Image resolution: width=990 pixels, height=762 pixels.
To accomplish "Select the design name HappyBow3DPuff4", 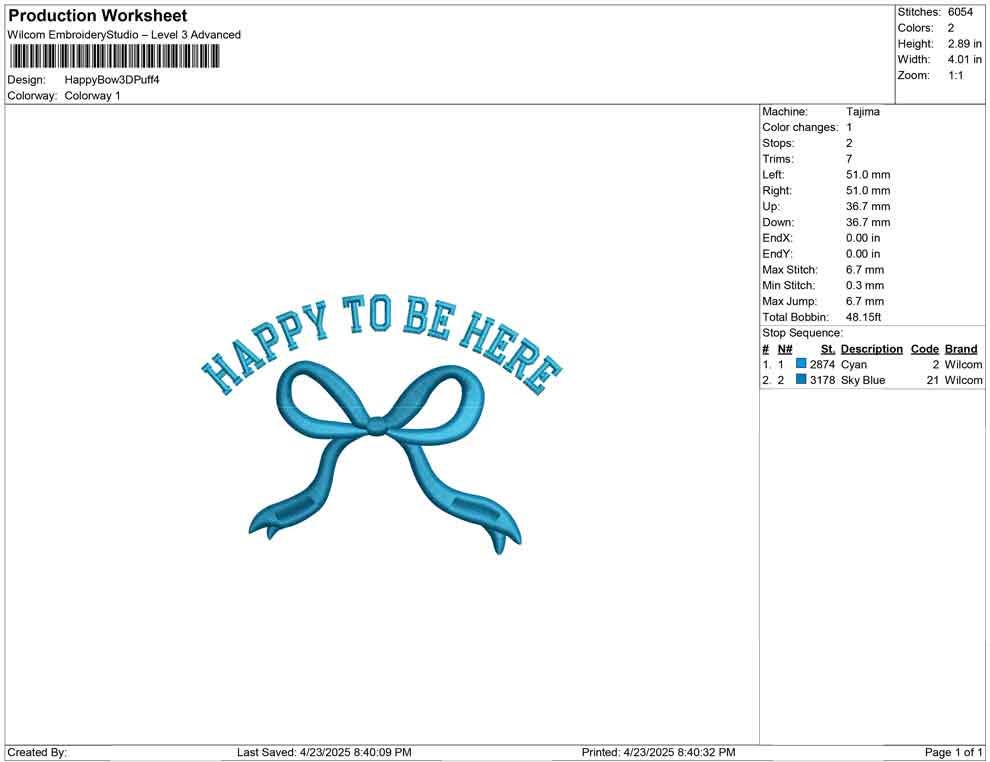I will (112, 79).
